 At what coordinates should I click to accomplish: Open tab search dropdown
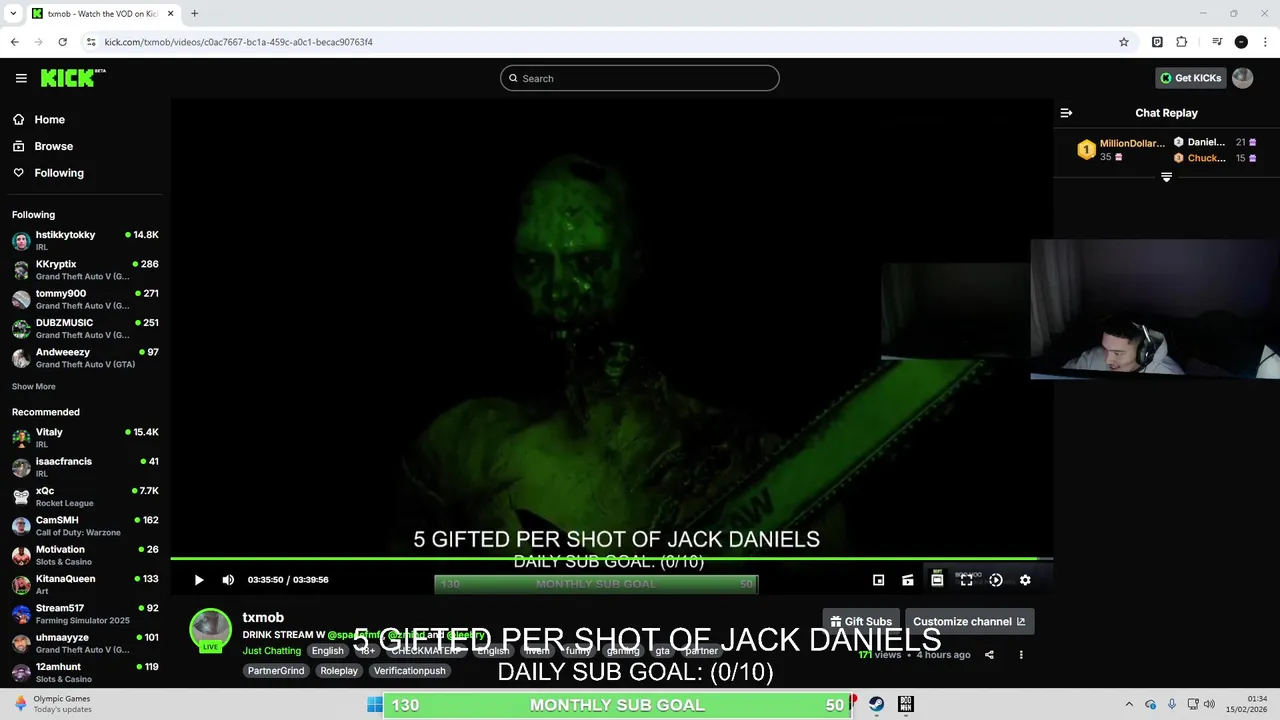coord(13,14)
